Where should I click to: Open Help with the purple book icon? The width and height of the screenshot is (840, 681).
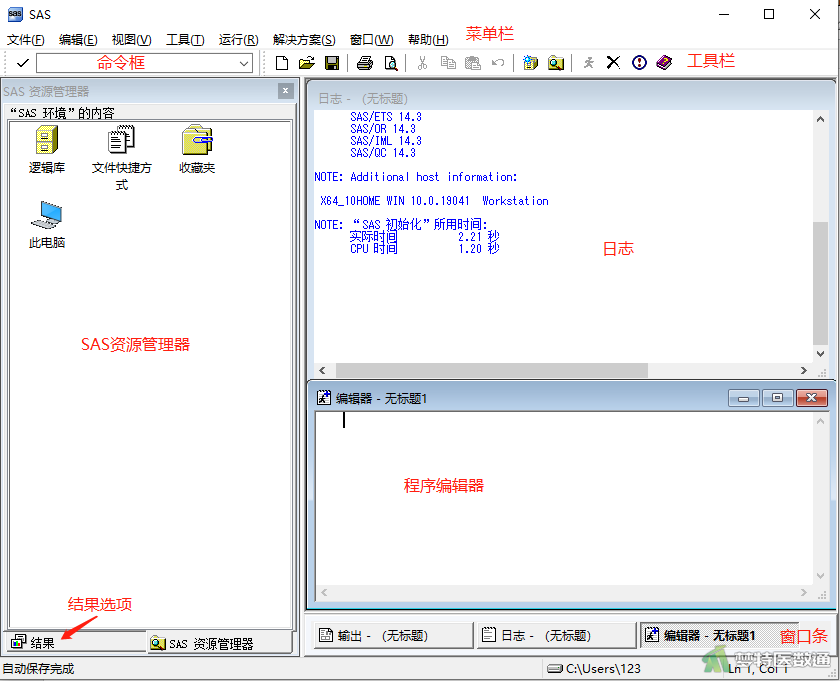664,63
